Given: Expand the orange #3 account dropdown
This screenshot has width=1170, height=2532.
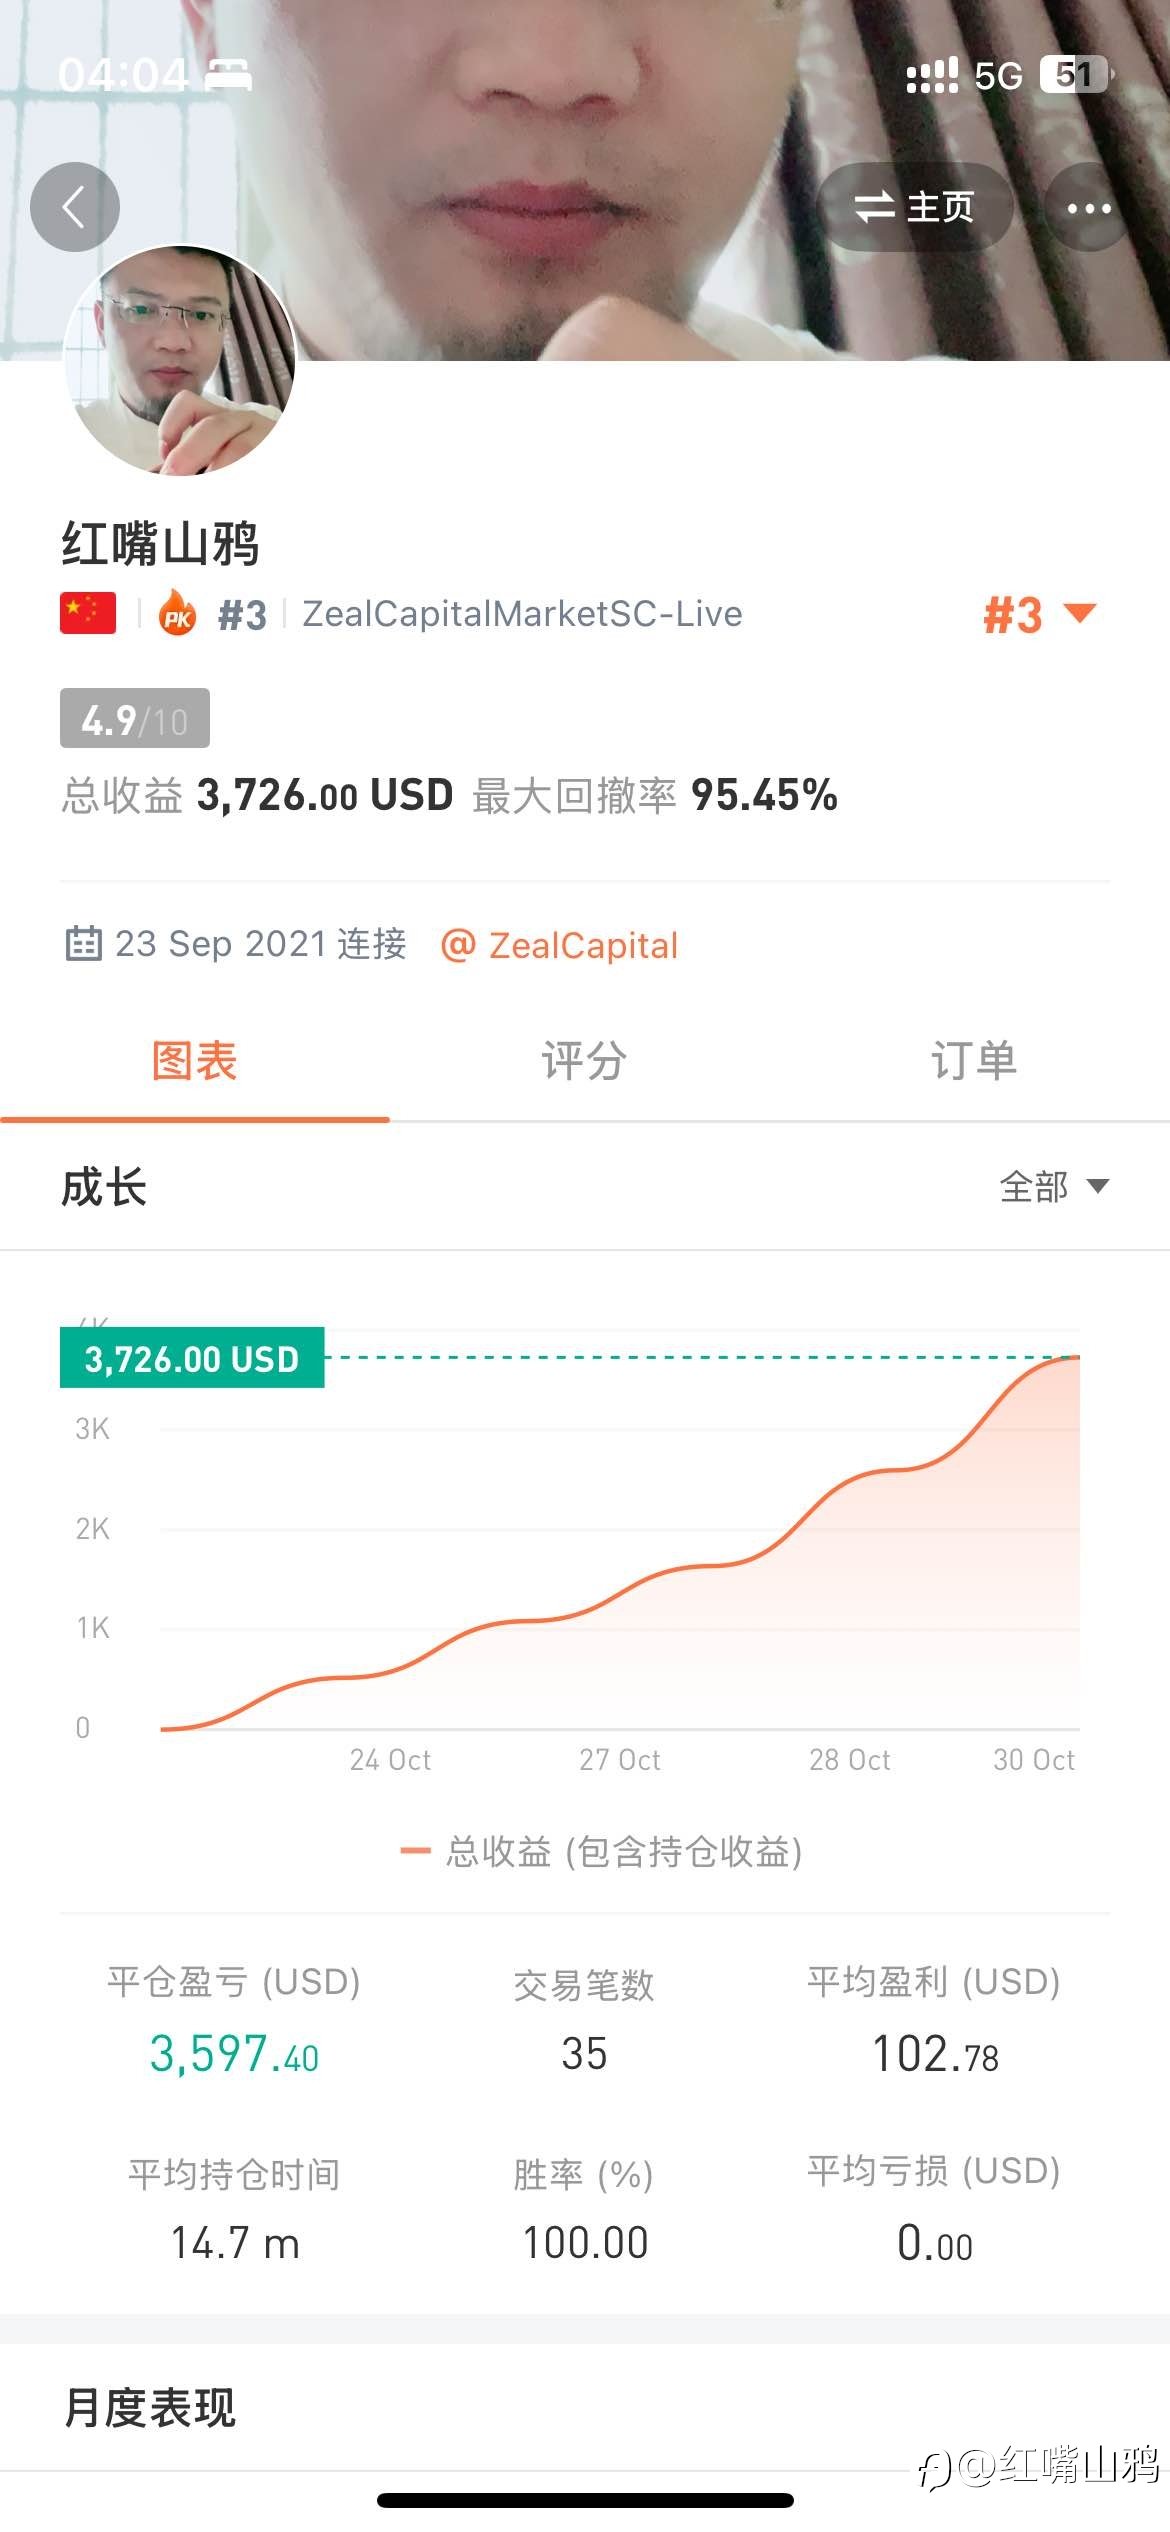Looking at the screenshot, I should point(1040,614).
